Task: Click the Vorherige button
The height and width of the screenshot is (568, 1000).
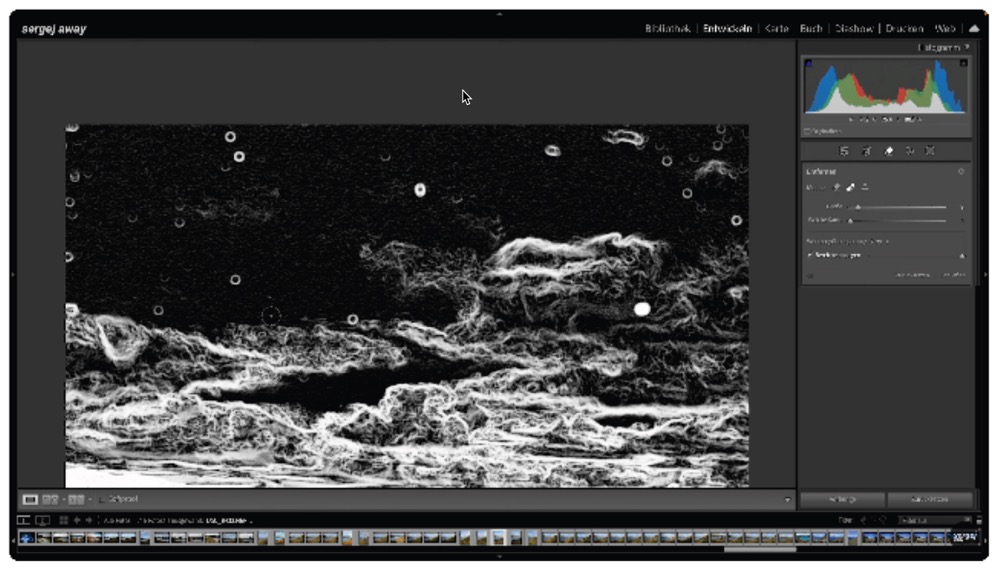Action: pos(842,499)
